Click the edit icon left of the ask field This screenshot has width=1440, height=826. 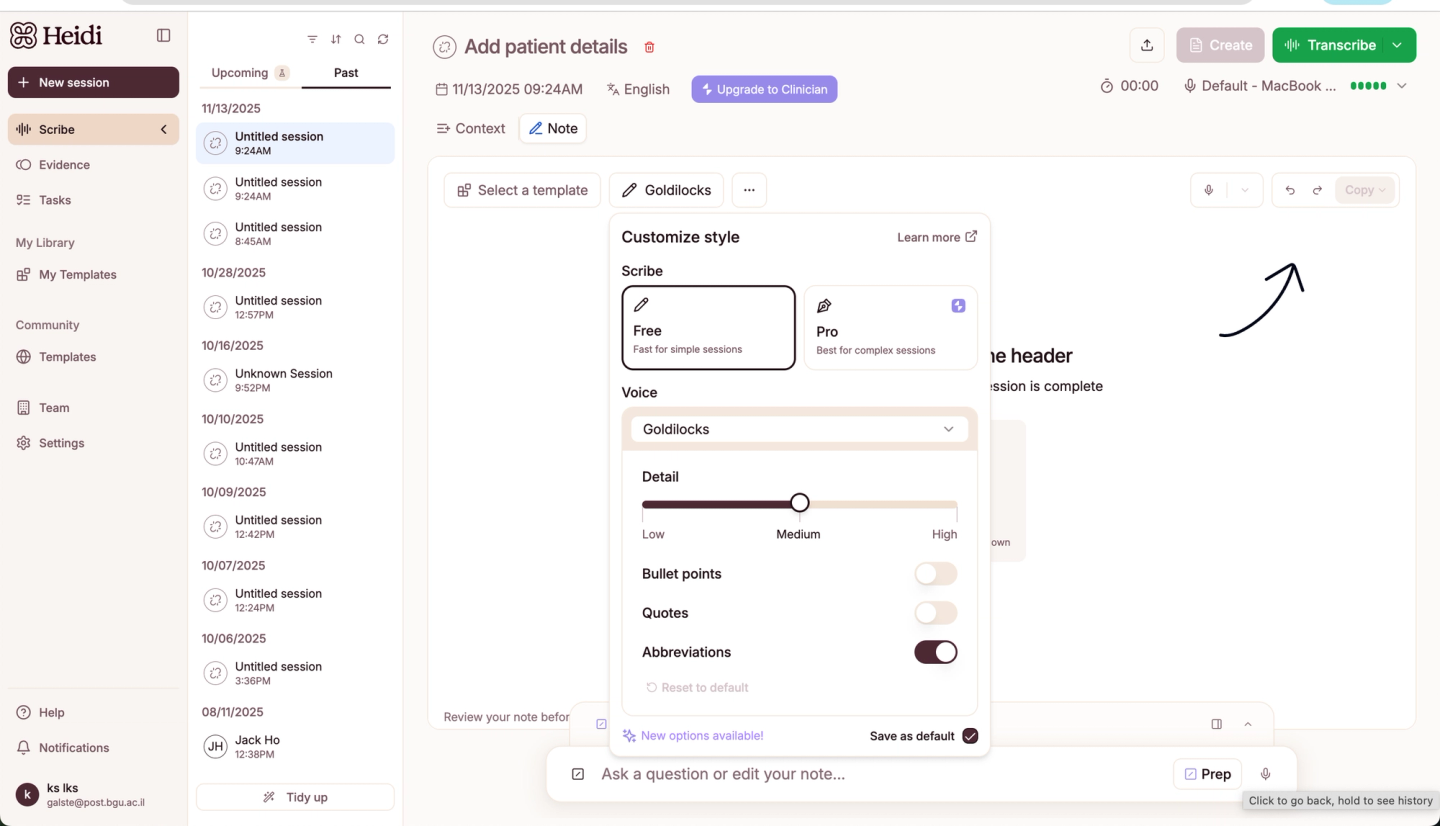click(578, 774)
